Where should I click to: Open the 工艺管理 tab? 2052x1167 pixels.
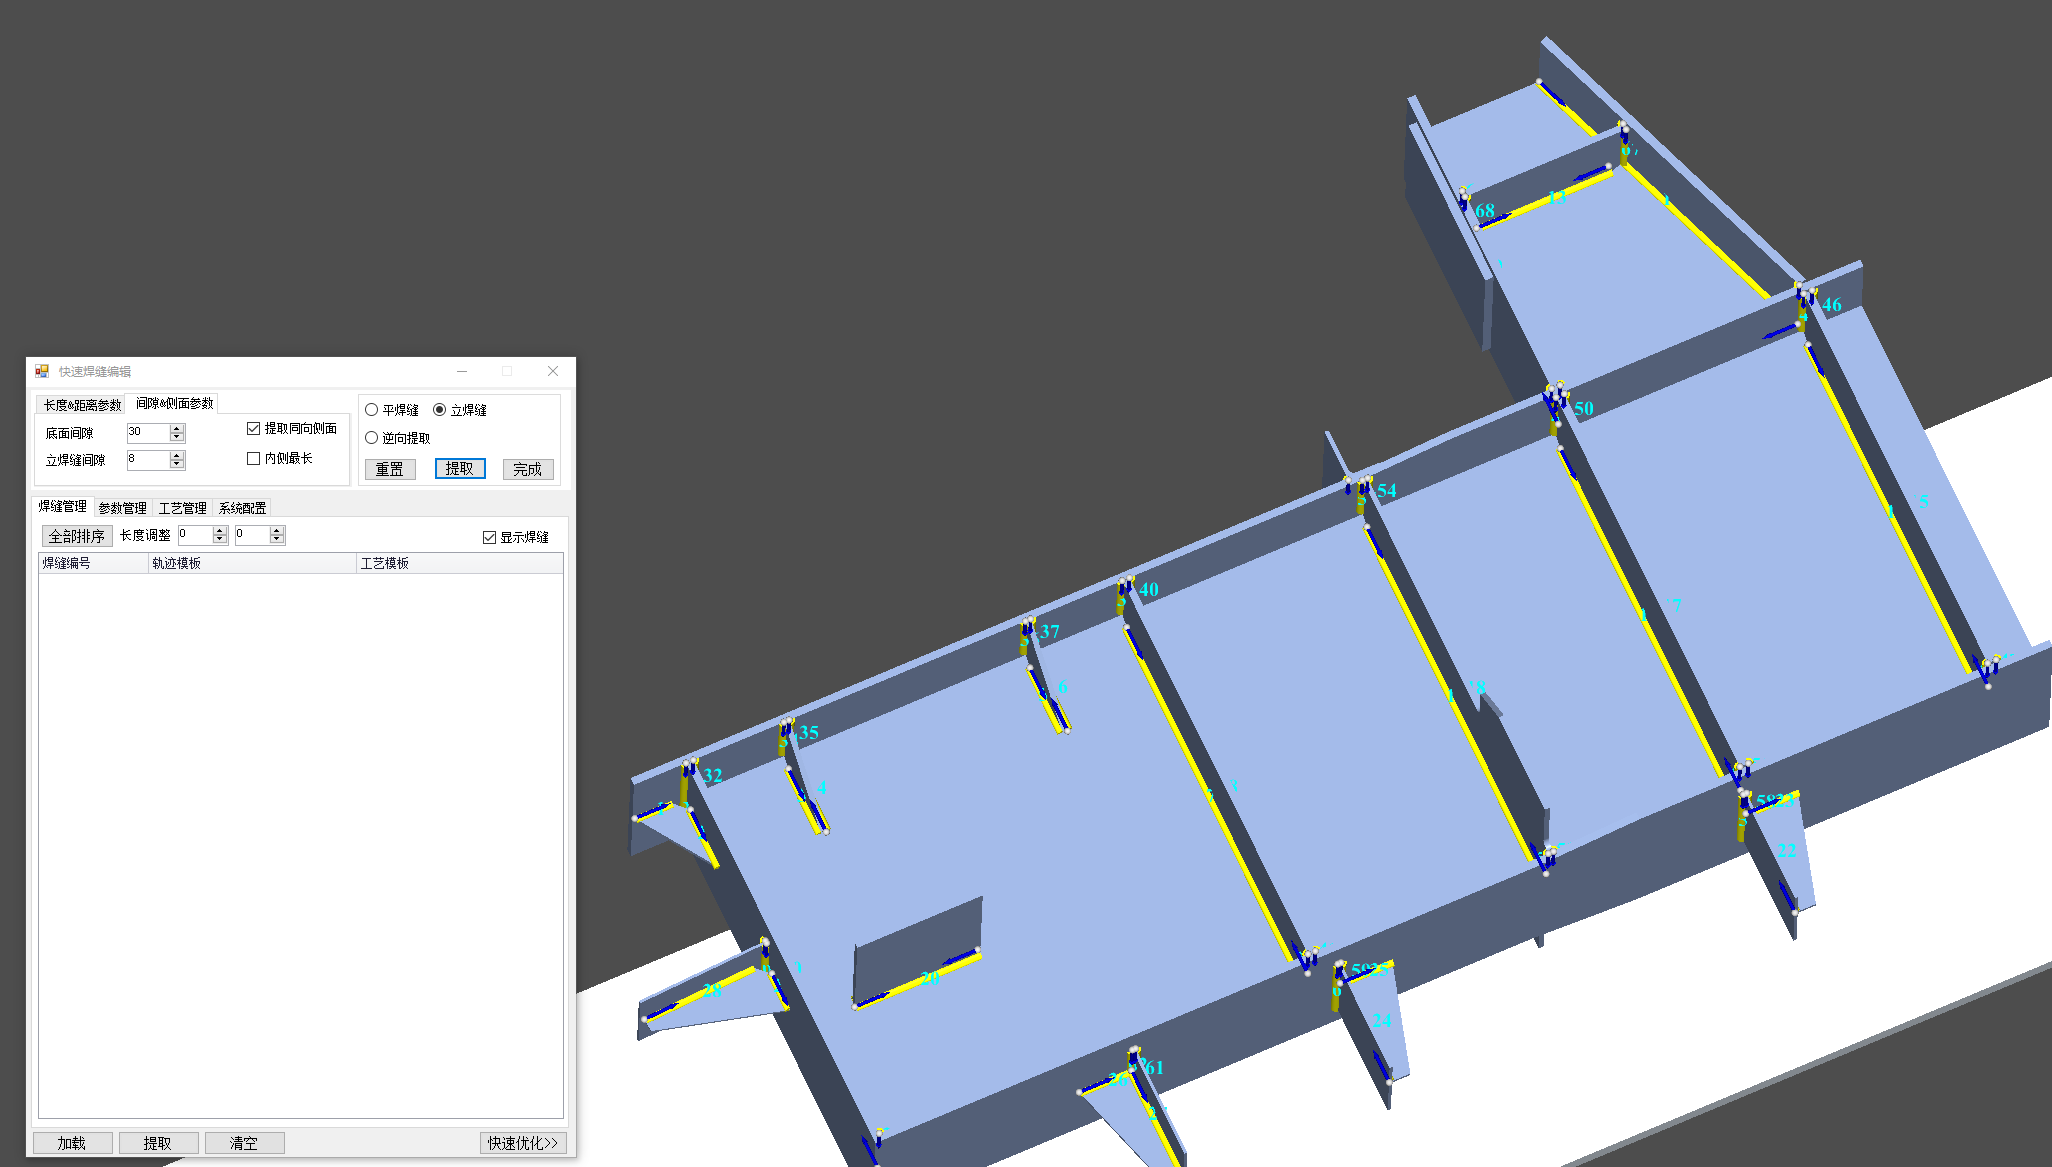coord(182,508)
